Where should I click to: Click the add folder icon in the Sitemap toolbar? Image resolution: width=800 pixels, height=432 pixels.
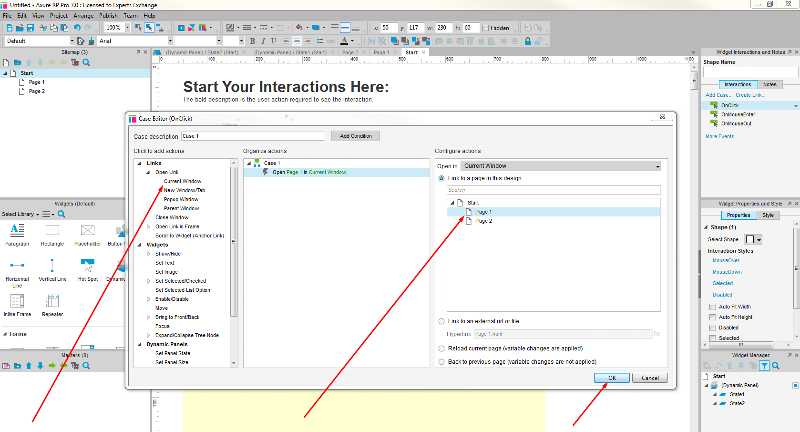(17, 62)
